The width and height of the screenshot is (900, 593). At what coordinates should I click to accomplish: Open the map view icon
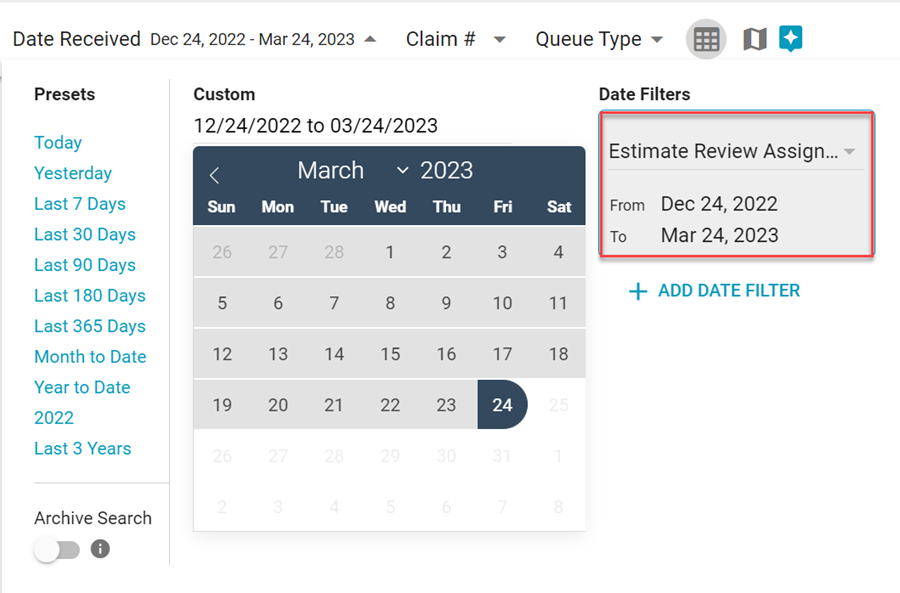click(x=754, y=39)
